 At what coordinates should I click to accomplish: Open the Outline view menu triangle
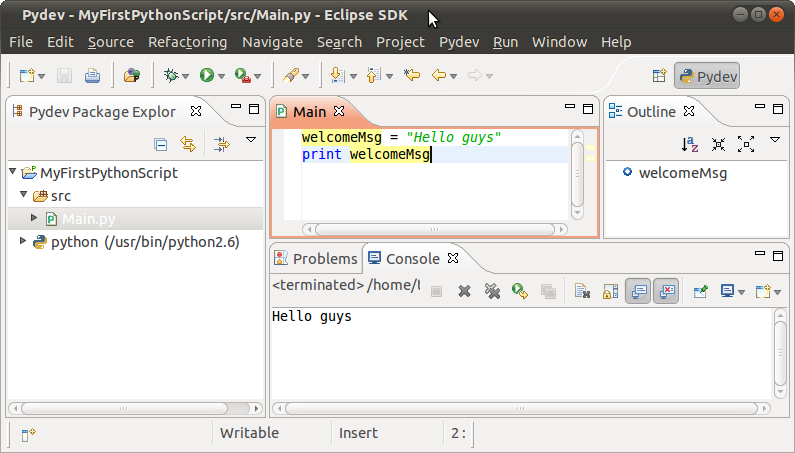tap(775, 140)
